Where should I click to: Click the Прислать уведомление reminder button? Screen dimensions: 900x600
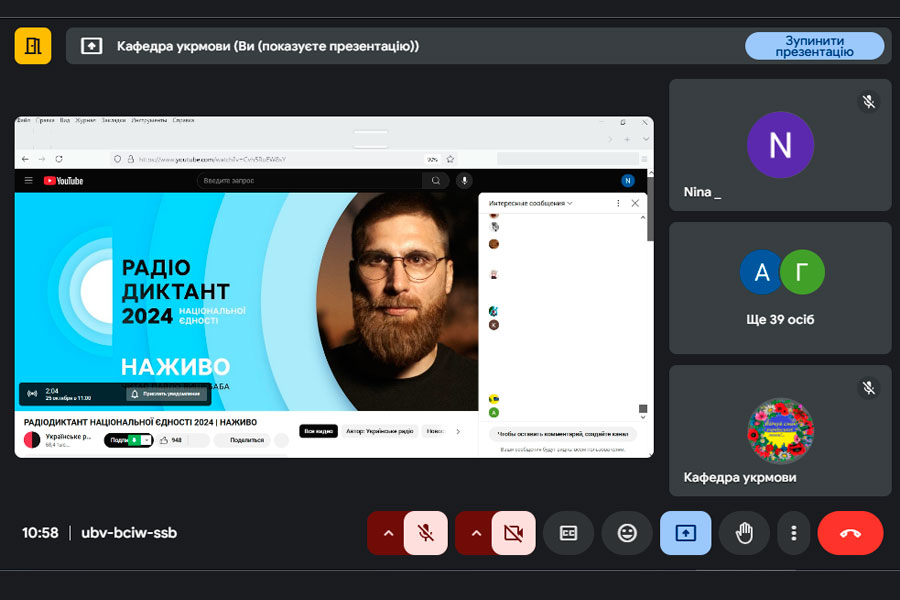pos(166,394)
